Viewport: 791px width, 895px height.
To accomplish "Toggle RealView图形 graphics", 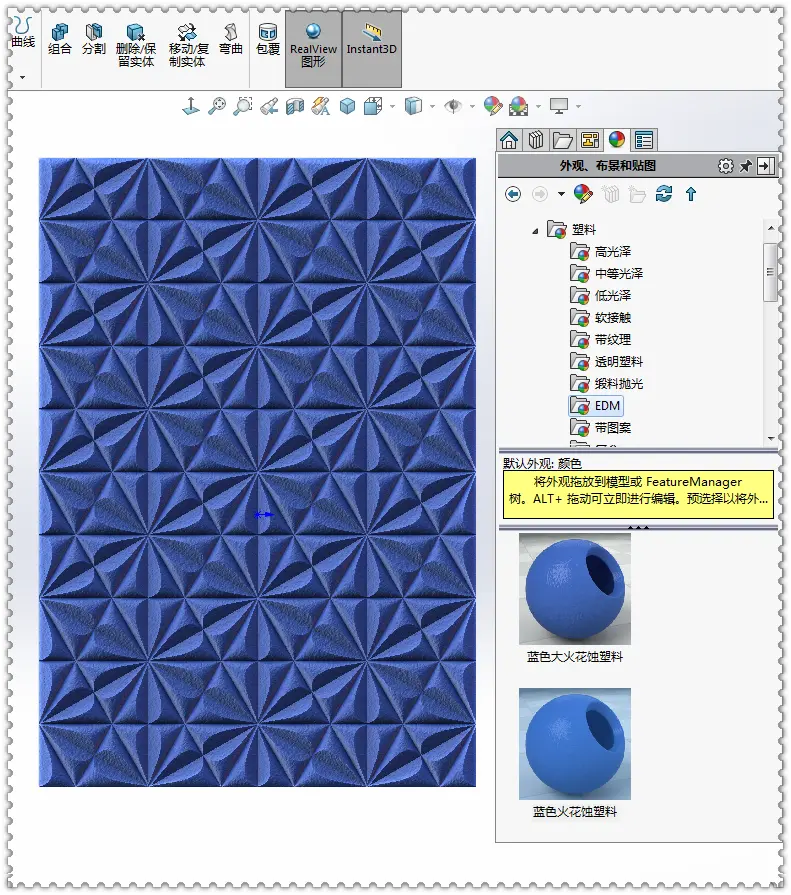I will (x=313, y=49).
